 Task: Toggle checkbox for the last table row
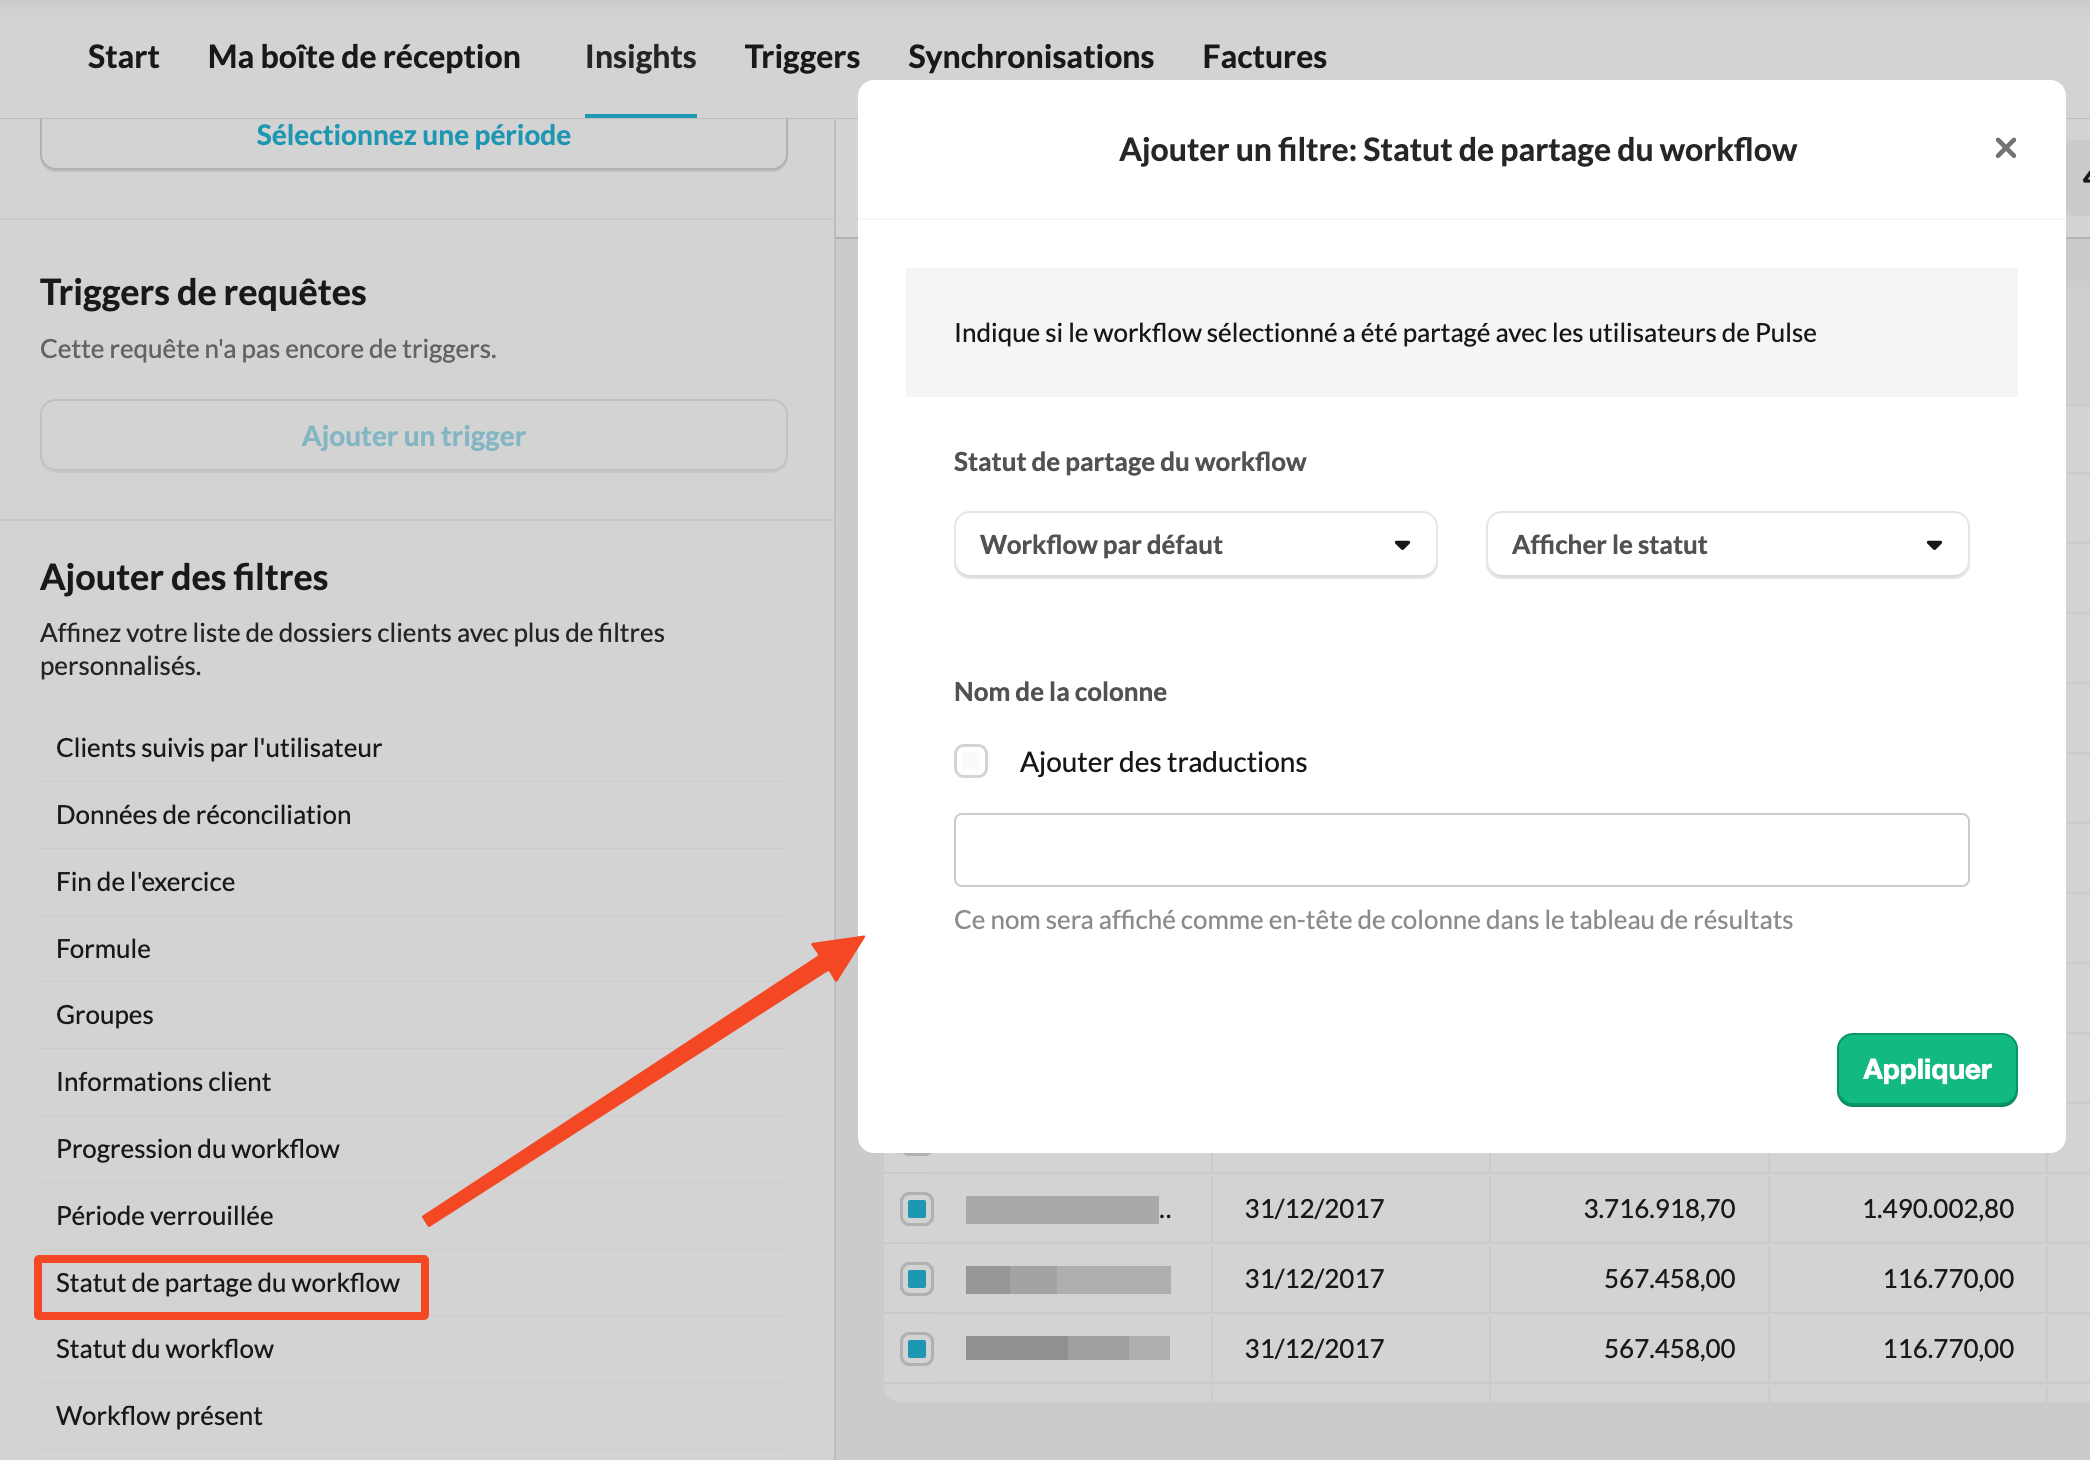point(917,1349)
